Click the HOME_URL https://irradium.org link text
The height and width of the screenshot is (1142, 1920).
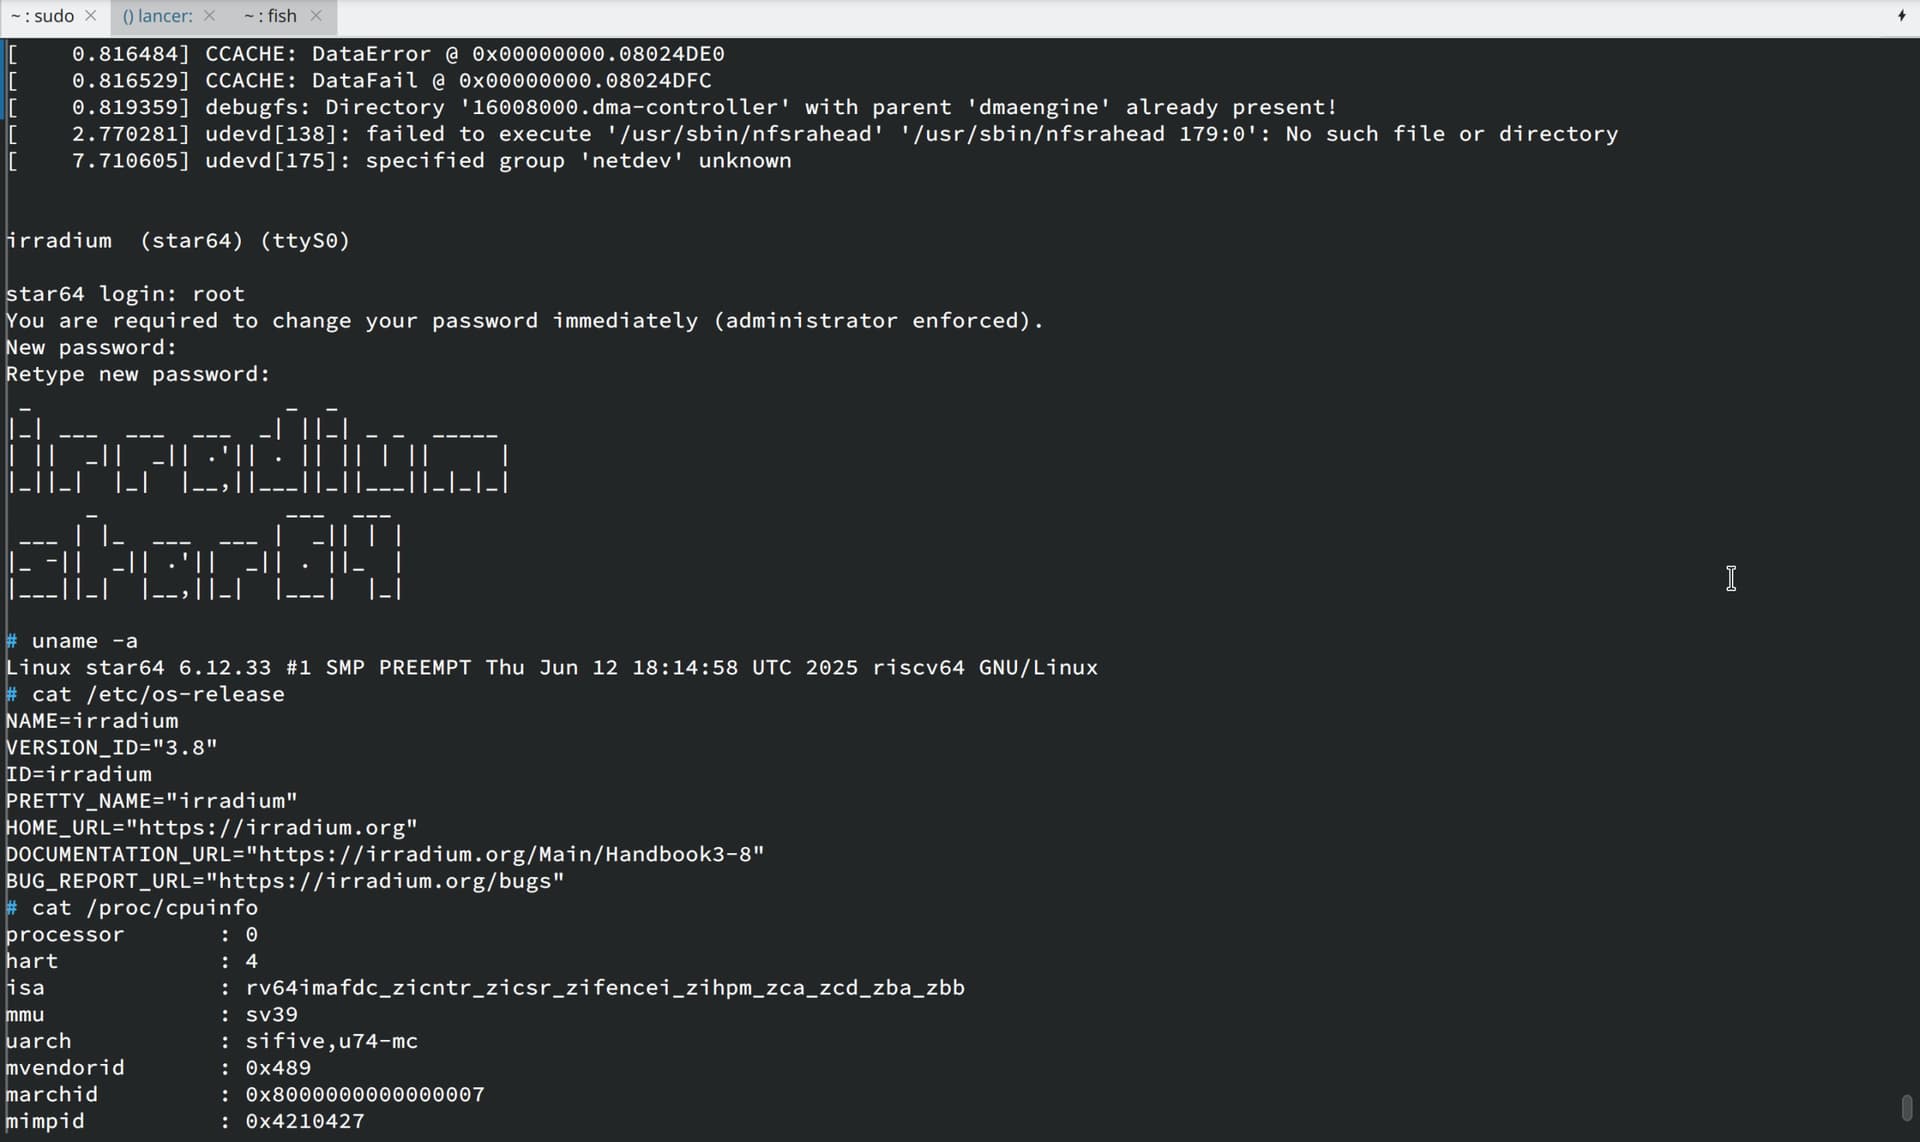[x=272, y=828]
